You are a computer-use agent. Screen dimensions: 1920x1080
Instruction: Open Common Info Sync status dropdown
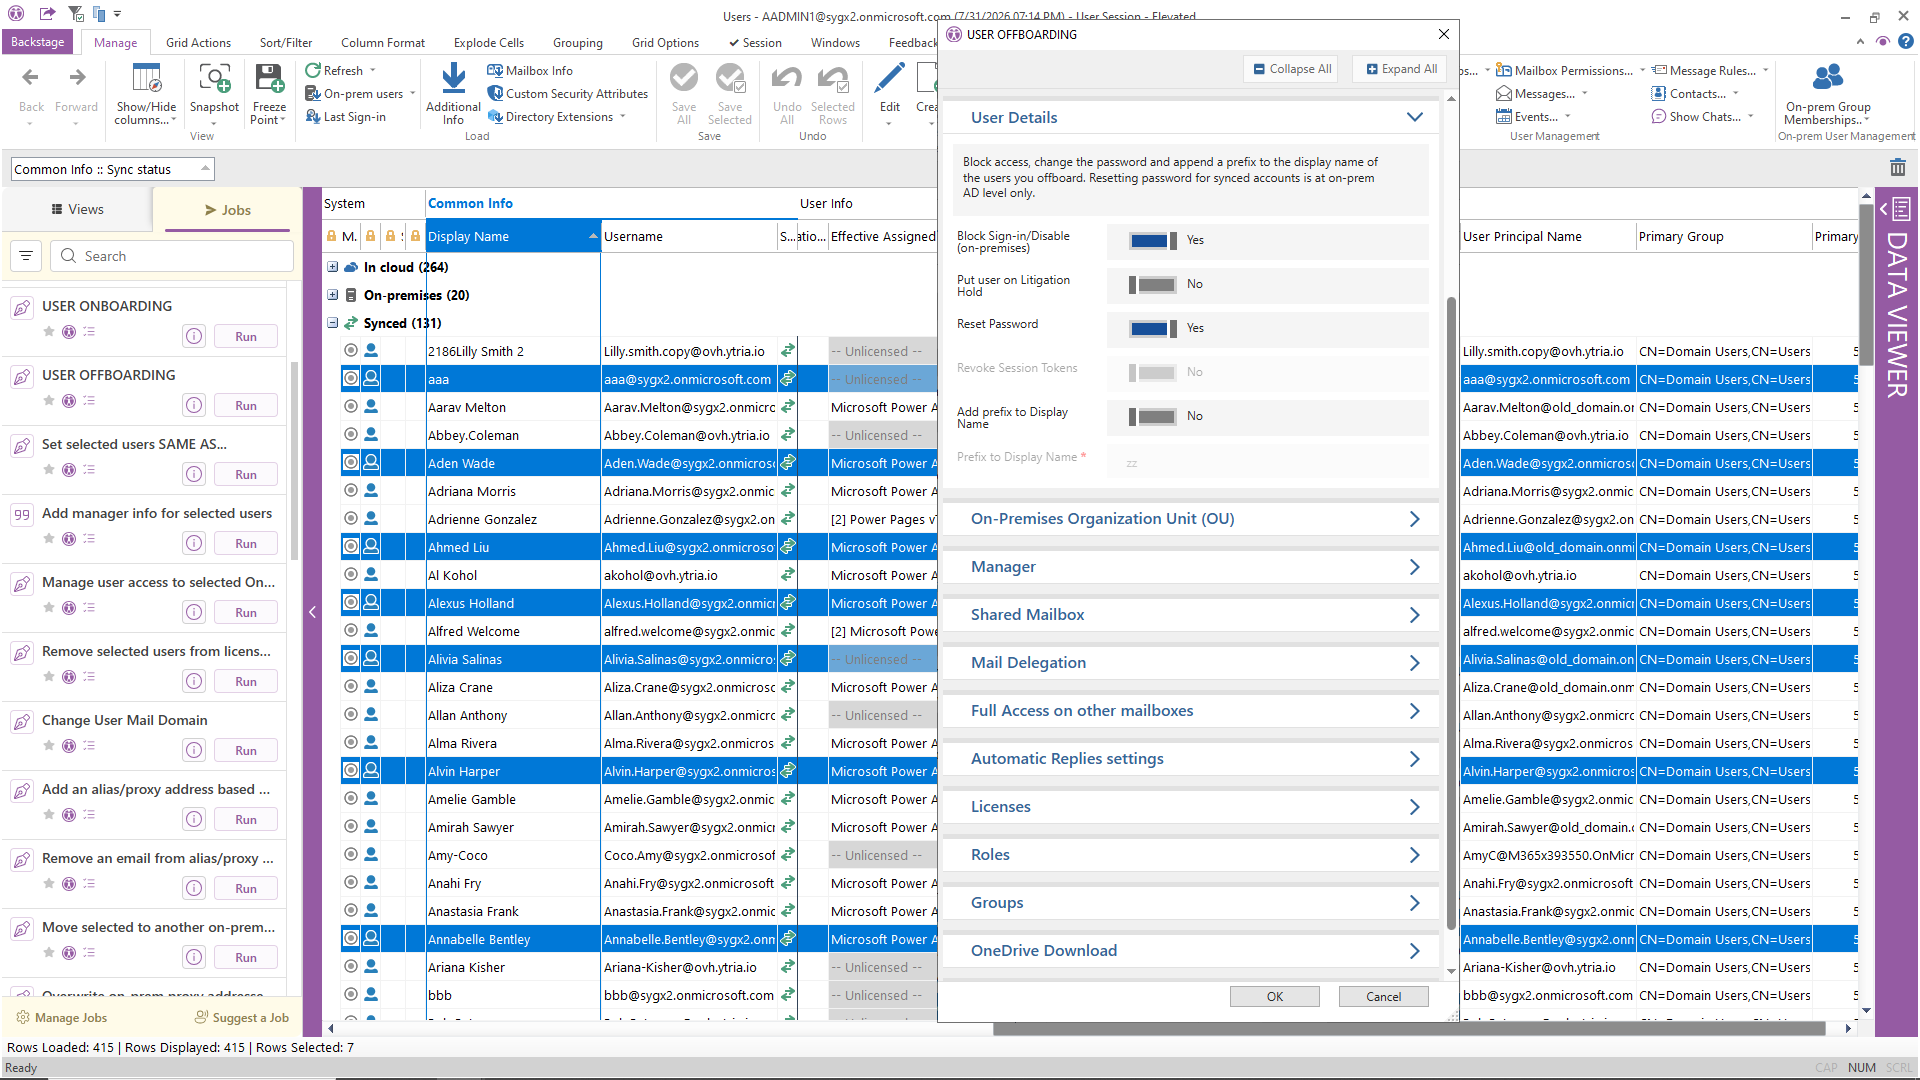point(113,169)
